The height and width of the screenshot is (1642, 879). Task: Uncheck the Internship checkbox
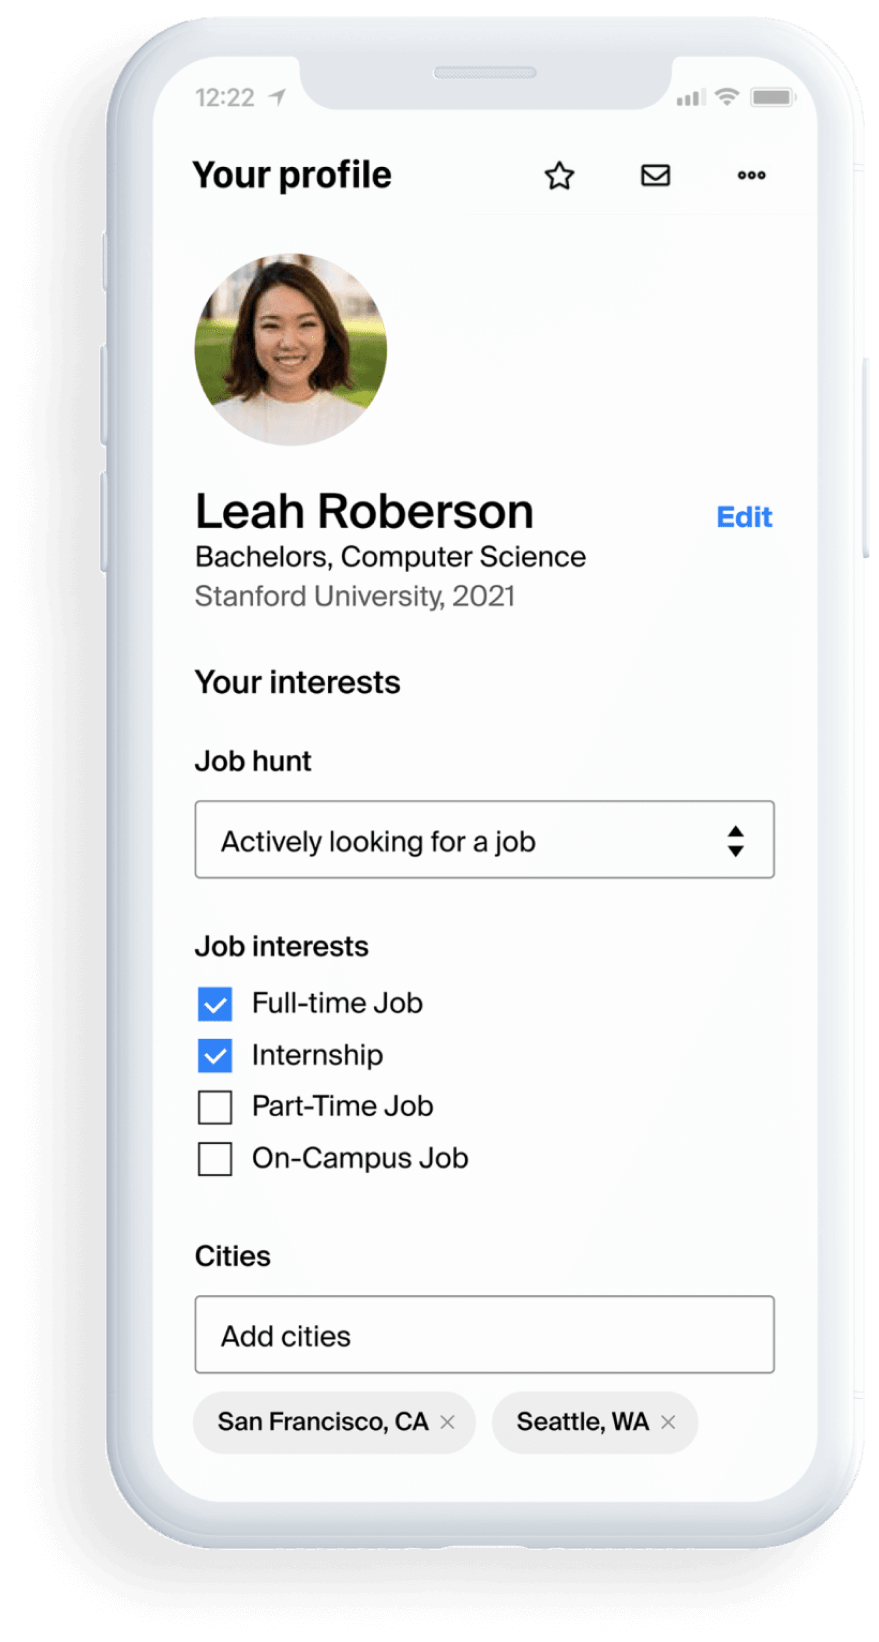coord(215,1056)
